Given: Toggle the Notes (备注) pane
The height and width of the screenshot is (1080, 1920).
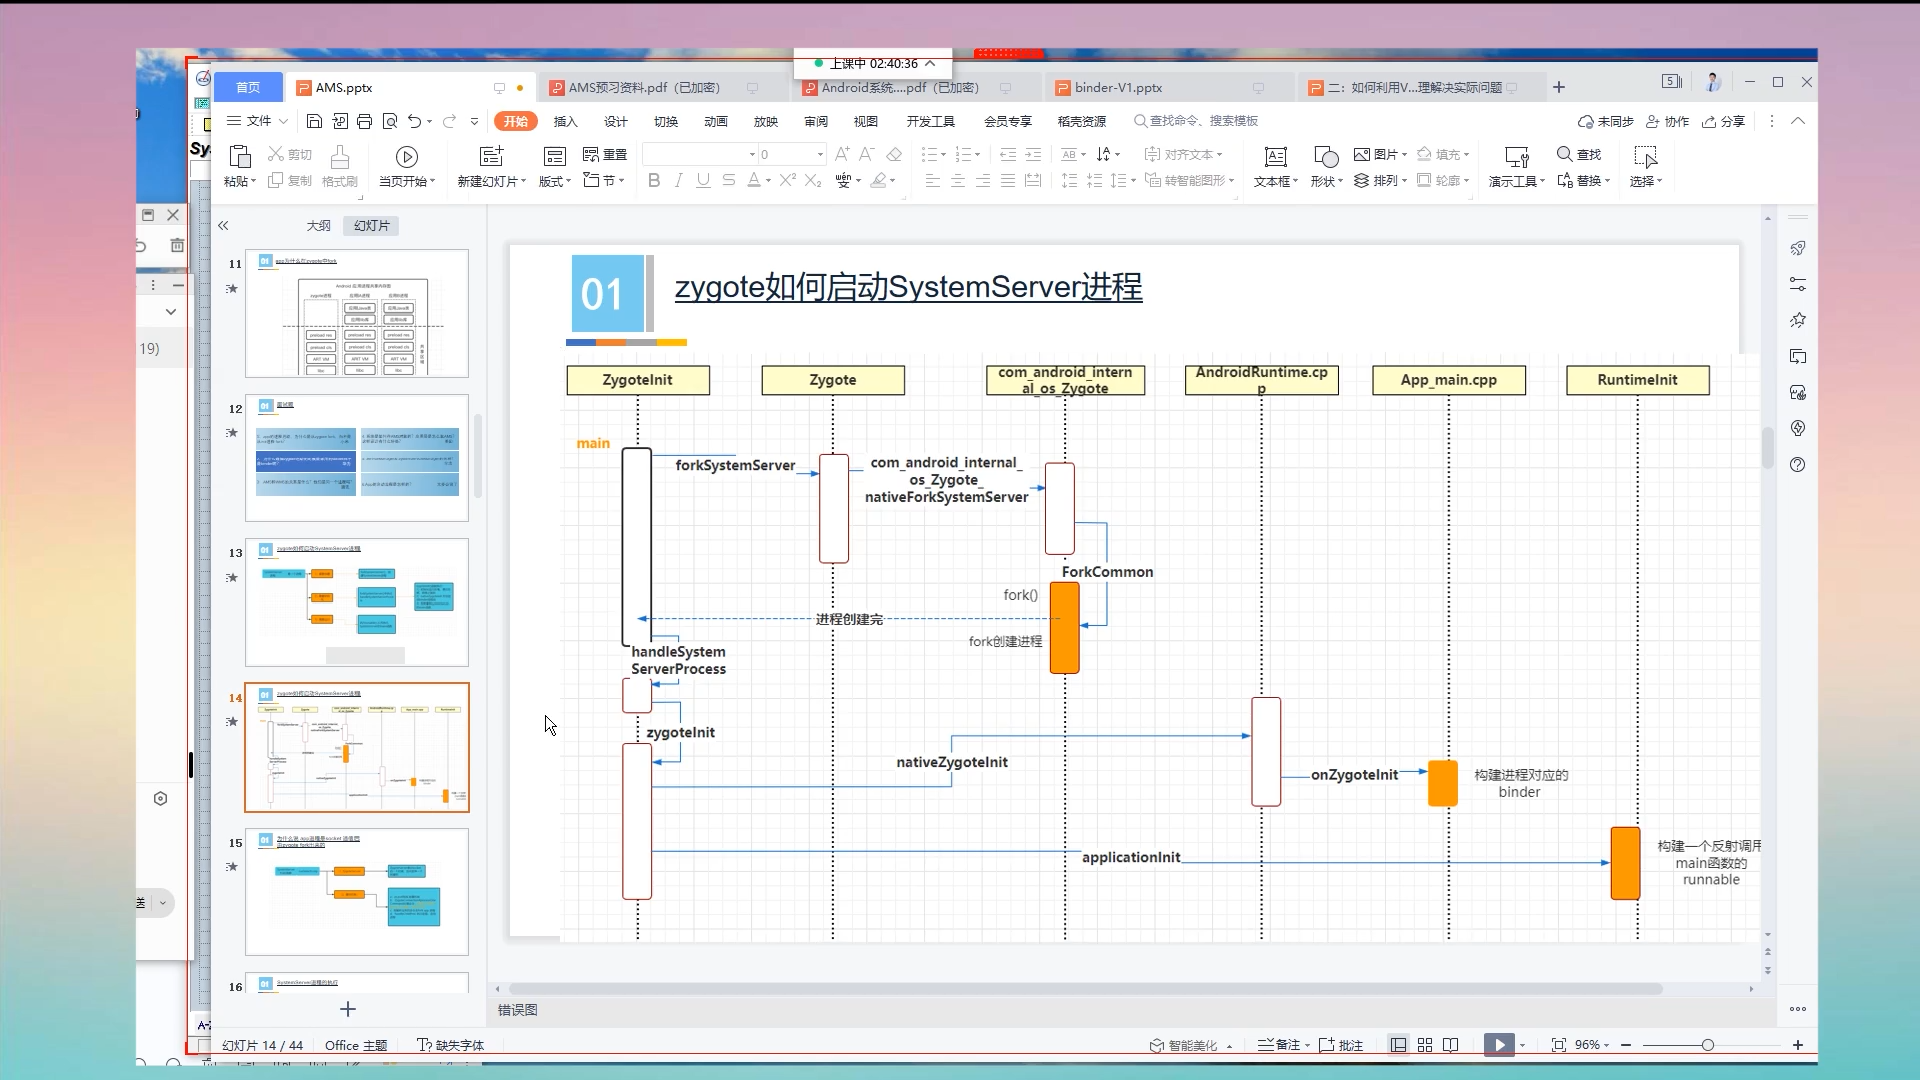Looking at the screenshot, I should pos(1280,1045).
